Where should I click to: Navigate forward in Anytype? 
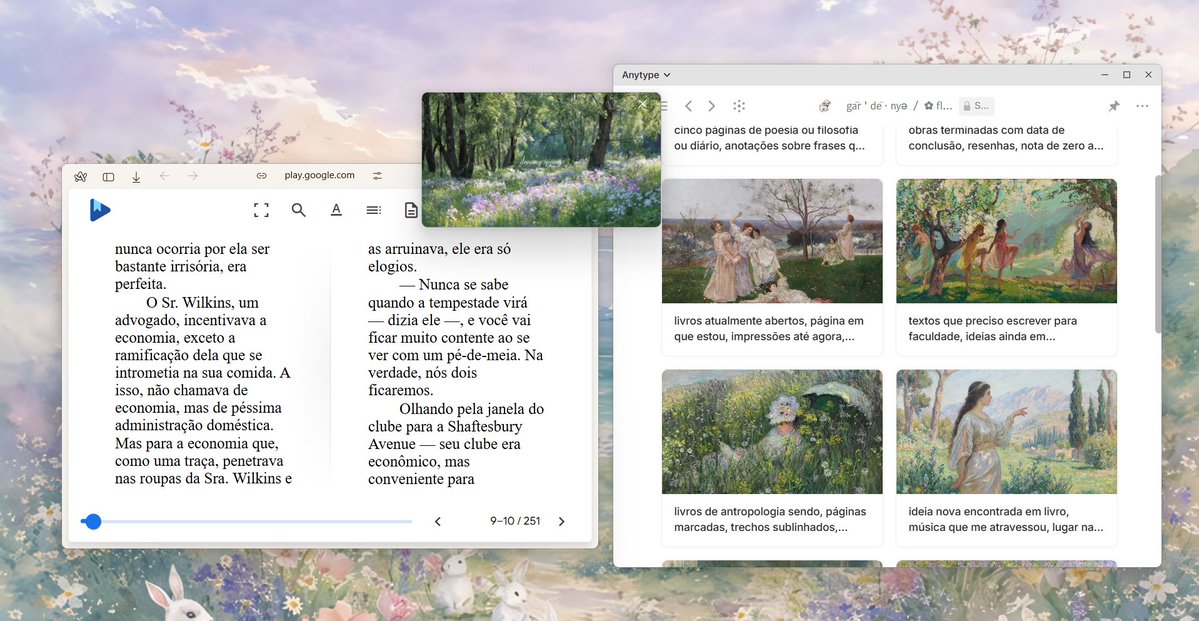pos(712,106)
